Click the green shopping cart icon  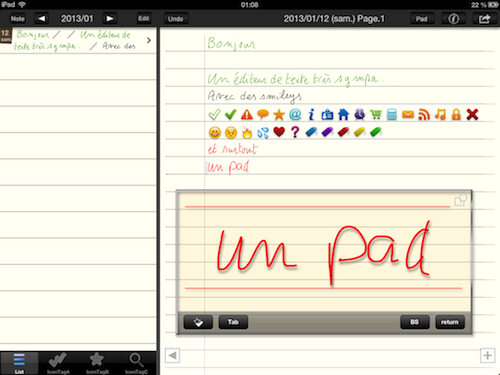(x=376, y=114)
